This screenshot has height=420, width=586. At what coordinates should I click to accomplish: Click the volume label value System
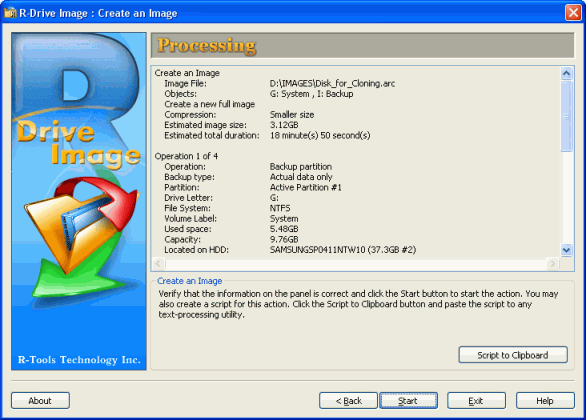284,219
